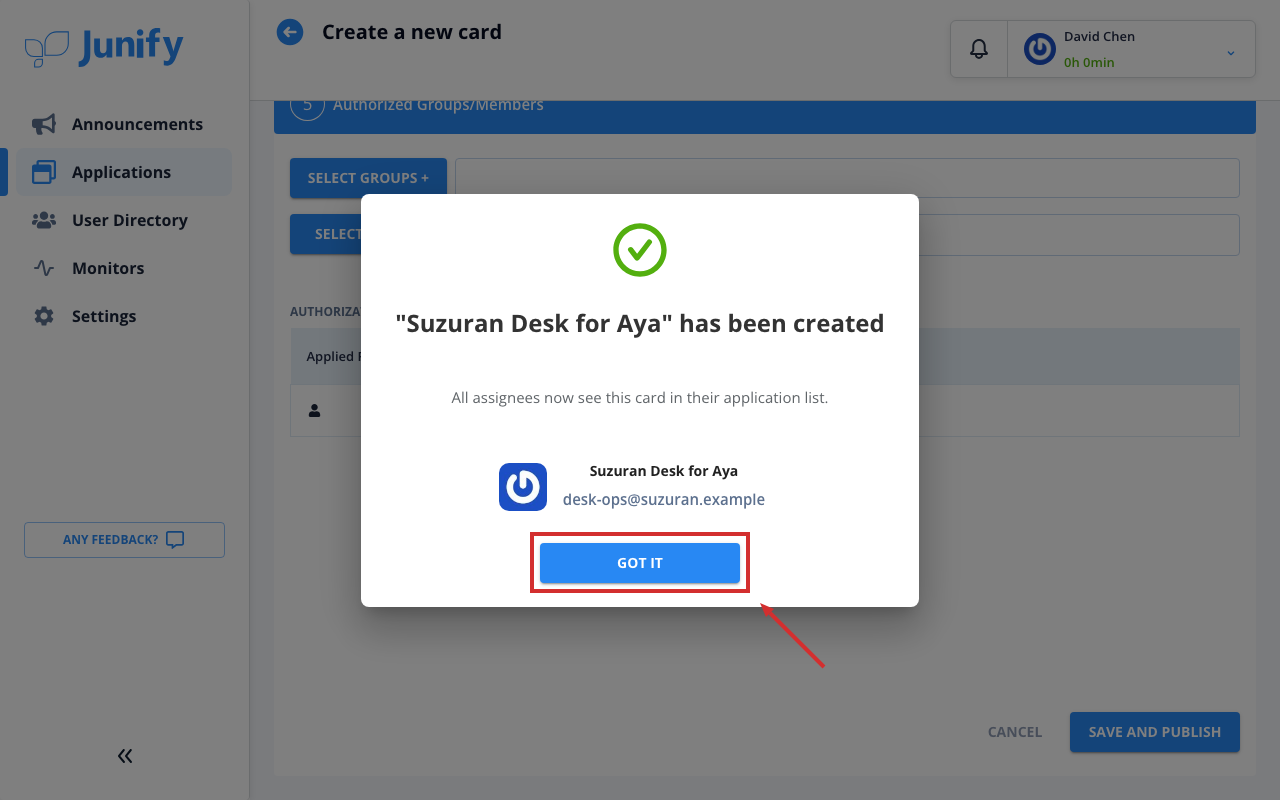
Task: Open User Directory in the sidebar
Action: (x=124, y=220)
